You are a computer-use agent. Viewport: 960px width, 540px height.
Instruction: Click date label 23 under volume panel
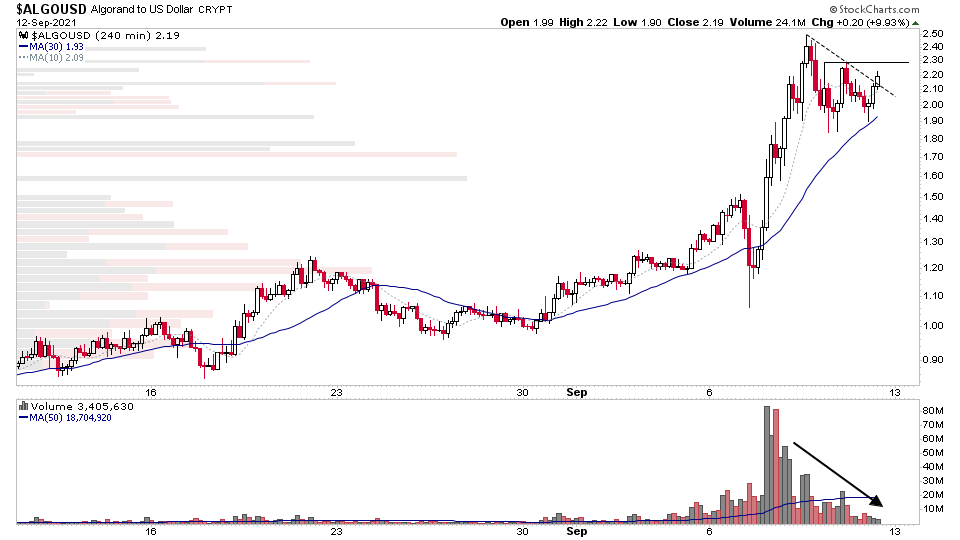click(x=336, y=531)
